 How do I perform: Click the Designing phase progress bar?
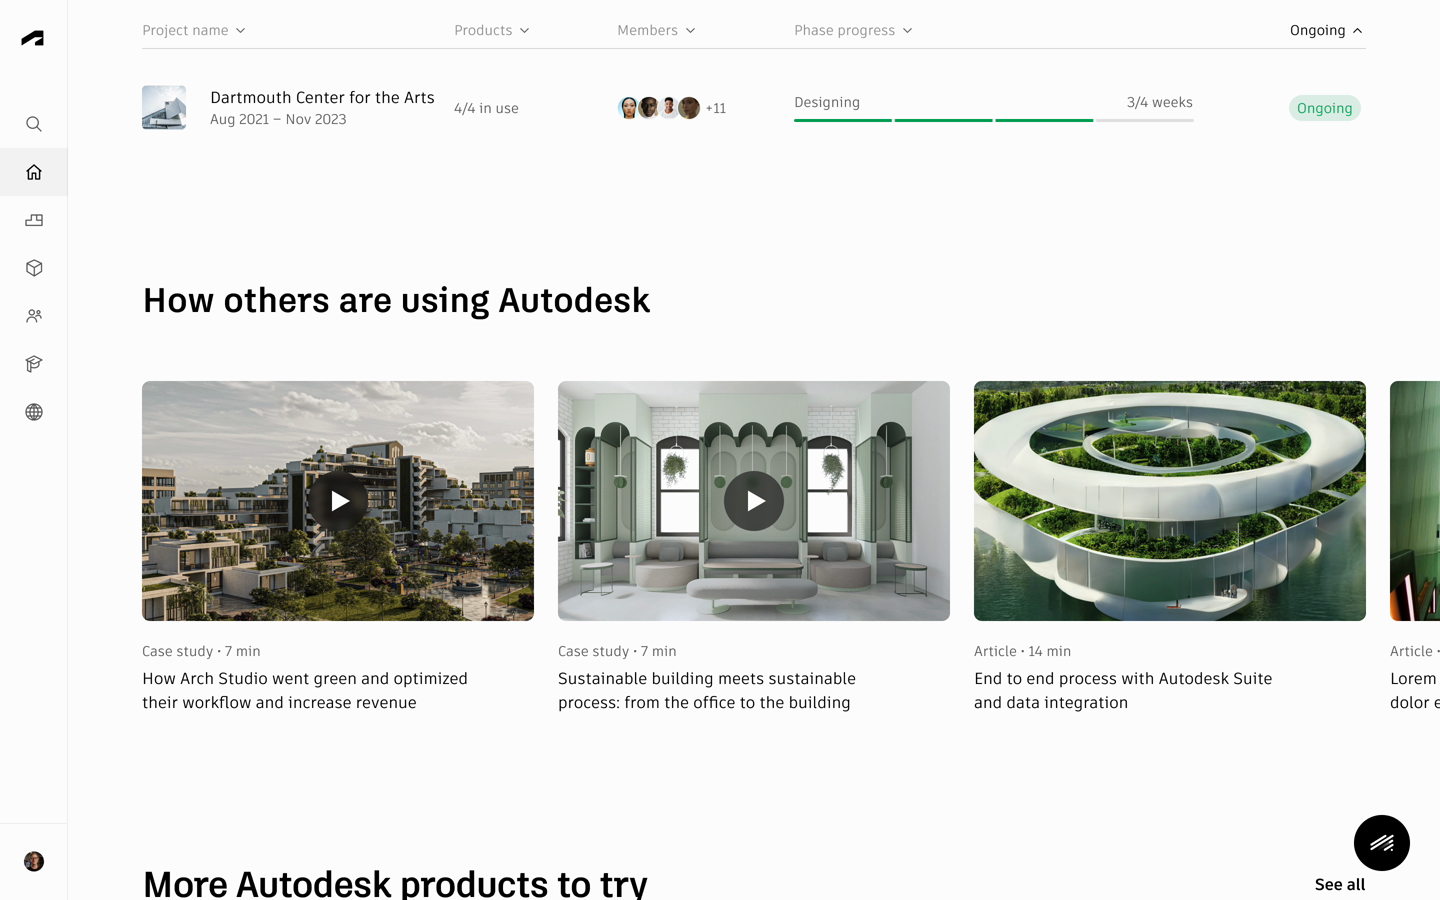click(x=994, y=120)
